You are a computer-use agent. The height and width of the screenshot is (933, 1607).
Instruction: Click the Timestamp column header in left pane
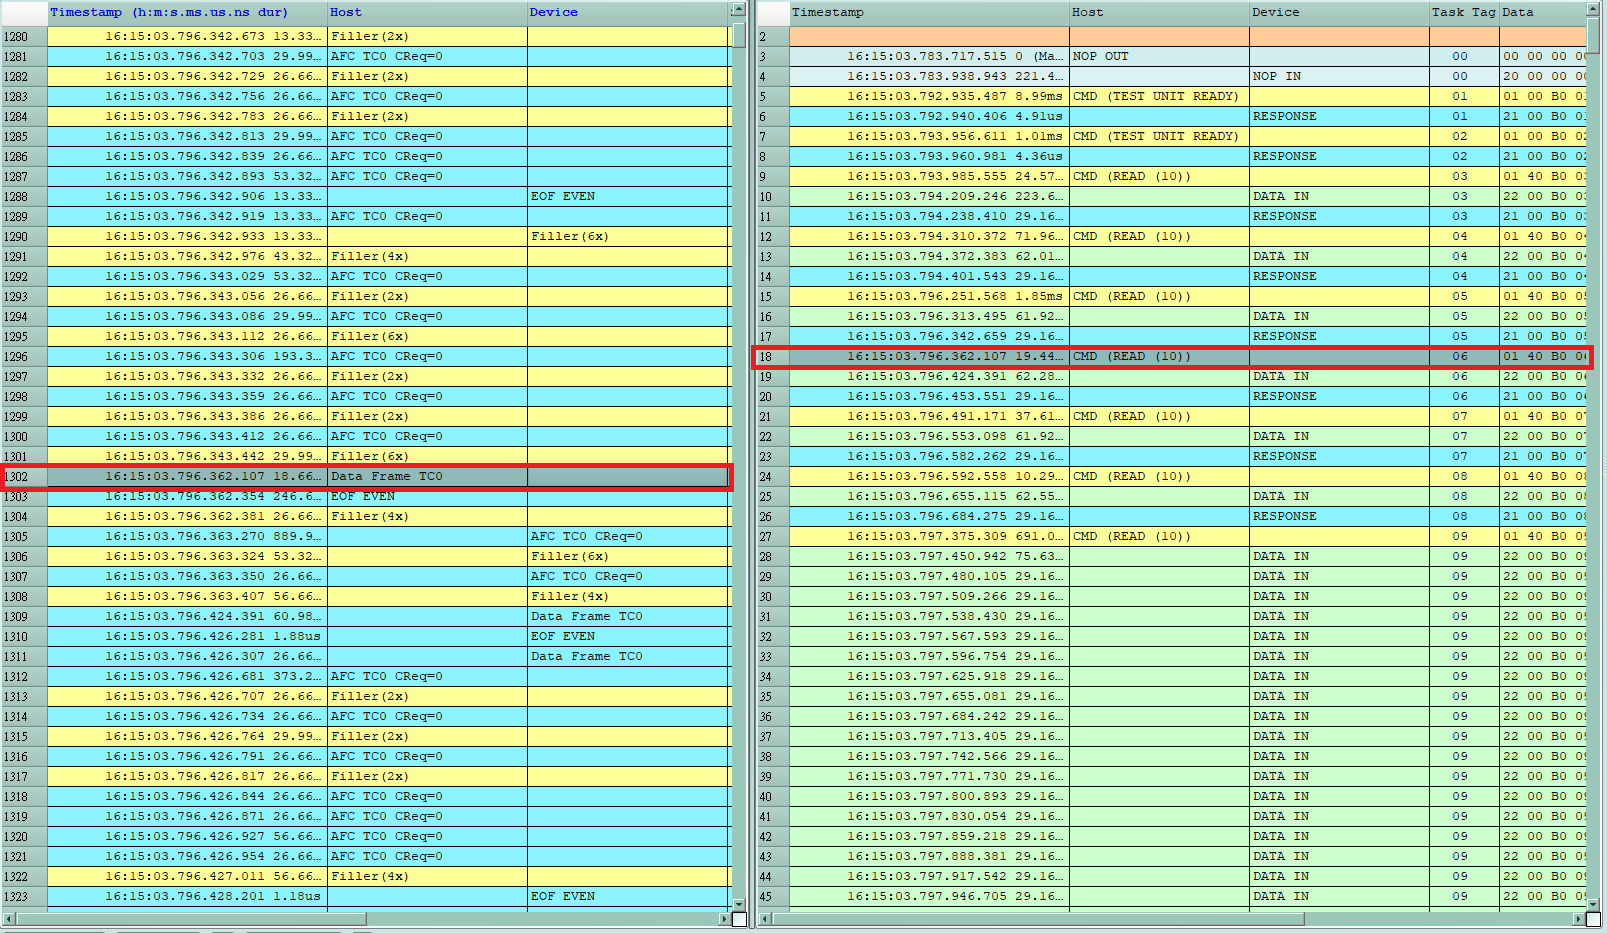[x=188, y=12]
